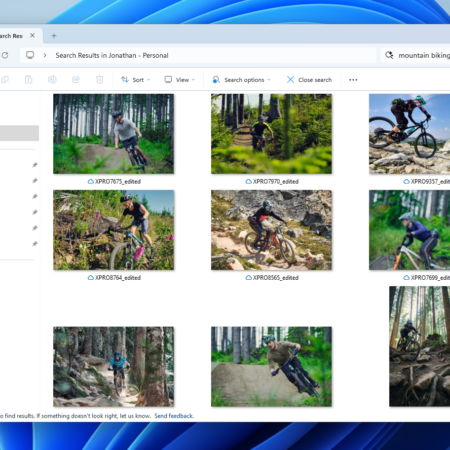Select the unlabeled thumbnail of rider in teal jersey between trees
Image resolution: width=450 pixels, height=450 pixels.
point(114,367)
